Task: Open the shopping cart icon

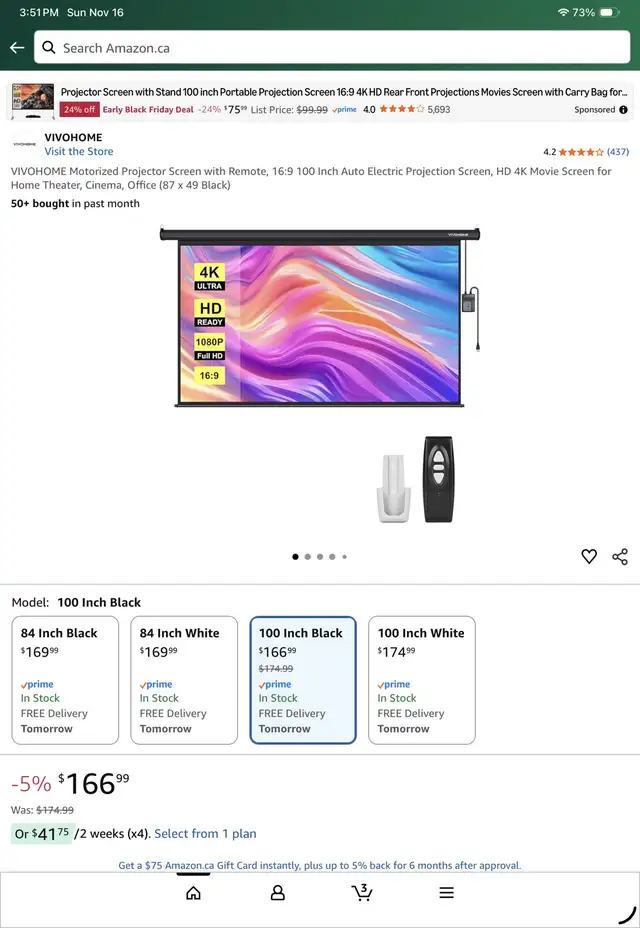Action: click(362, 892)
